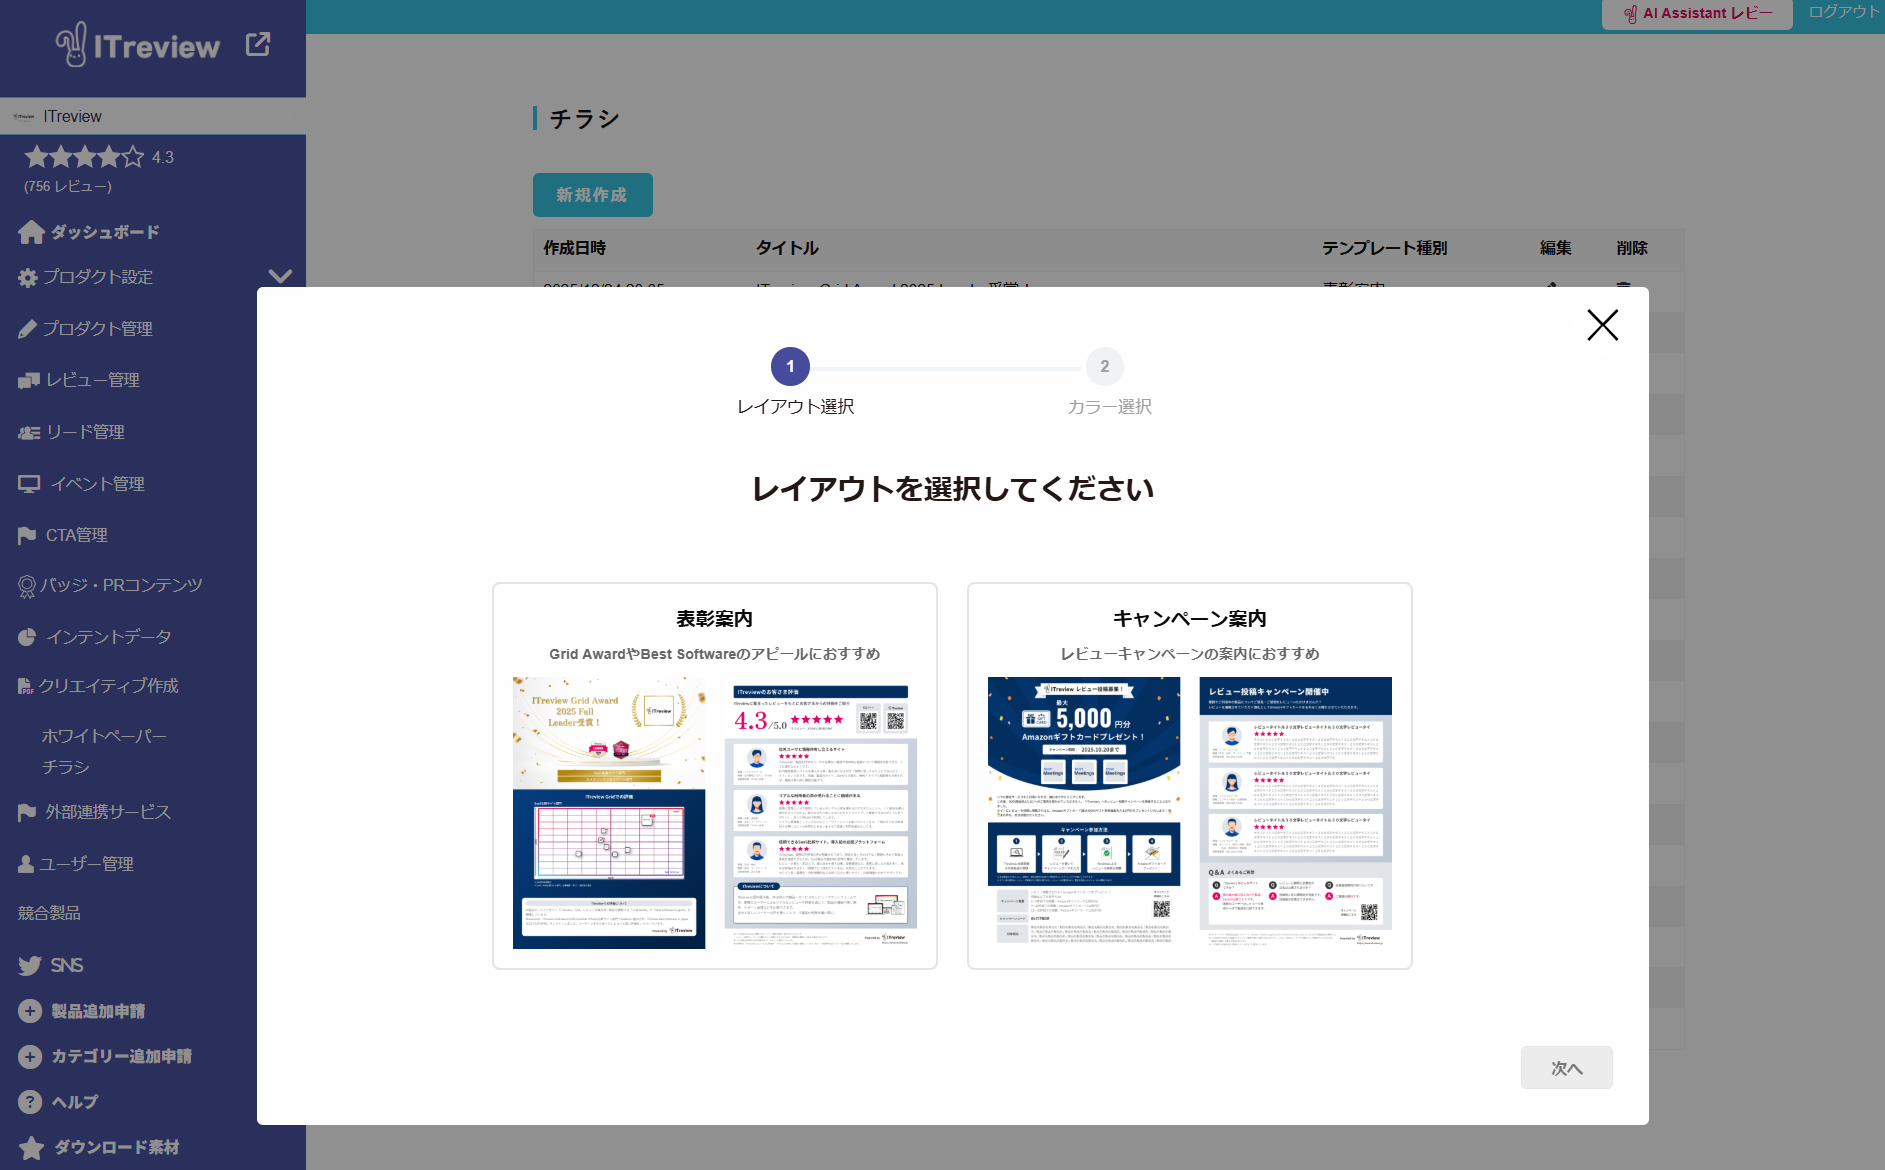This screenshot has height=1170, width=1885.
Task: Open レビュー管理 in sidebar
Action: [x=92, y=380]
